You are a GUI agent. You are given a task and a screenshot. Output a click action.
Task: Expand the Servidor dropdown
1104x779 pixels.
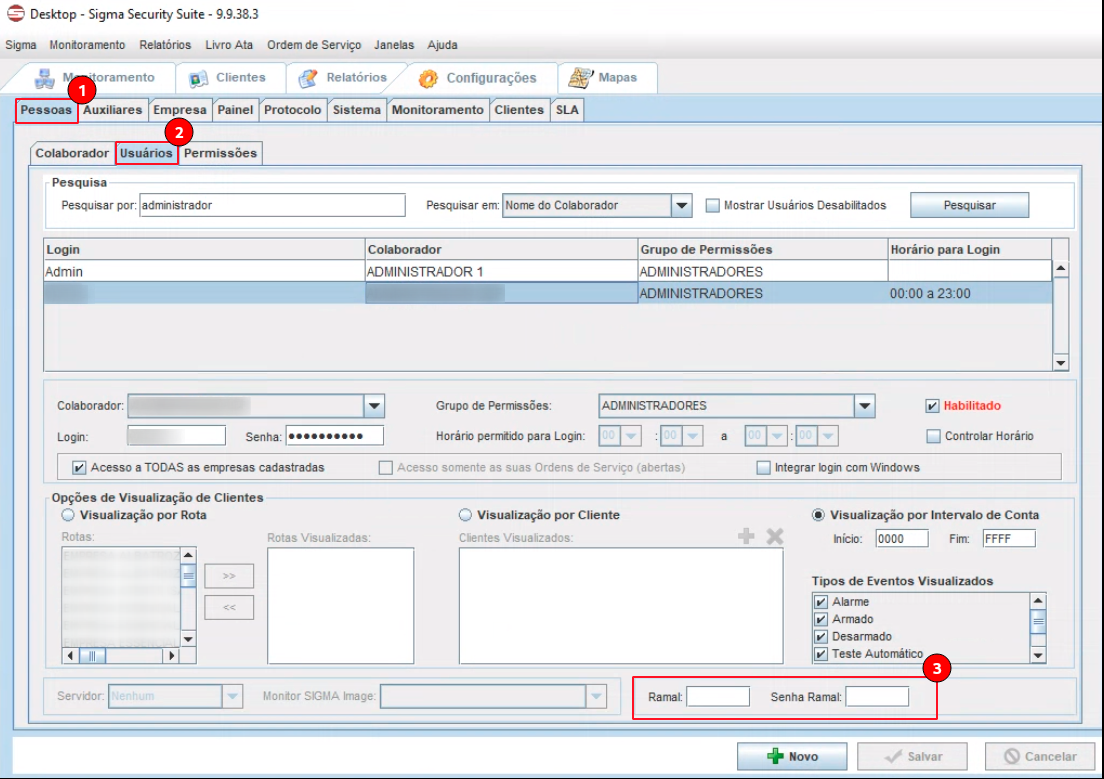pyautogui.click(x=232, y=696)
